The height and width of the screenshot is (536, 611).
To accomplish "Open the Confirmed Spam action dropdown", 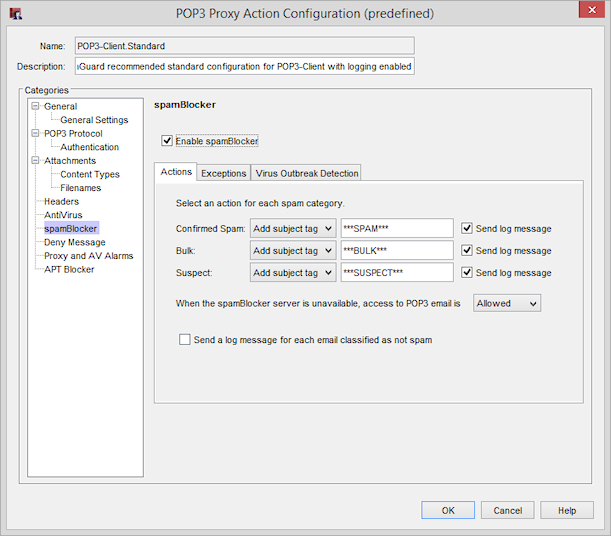I will tap(292, 228).
